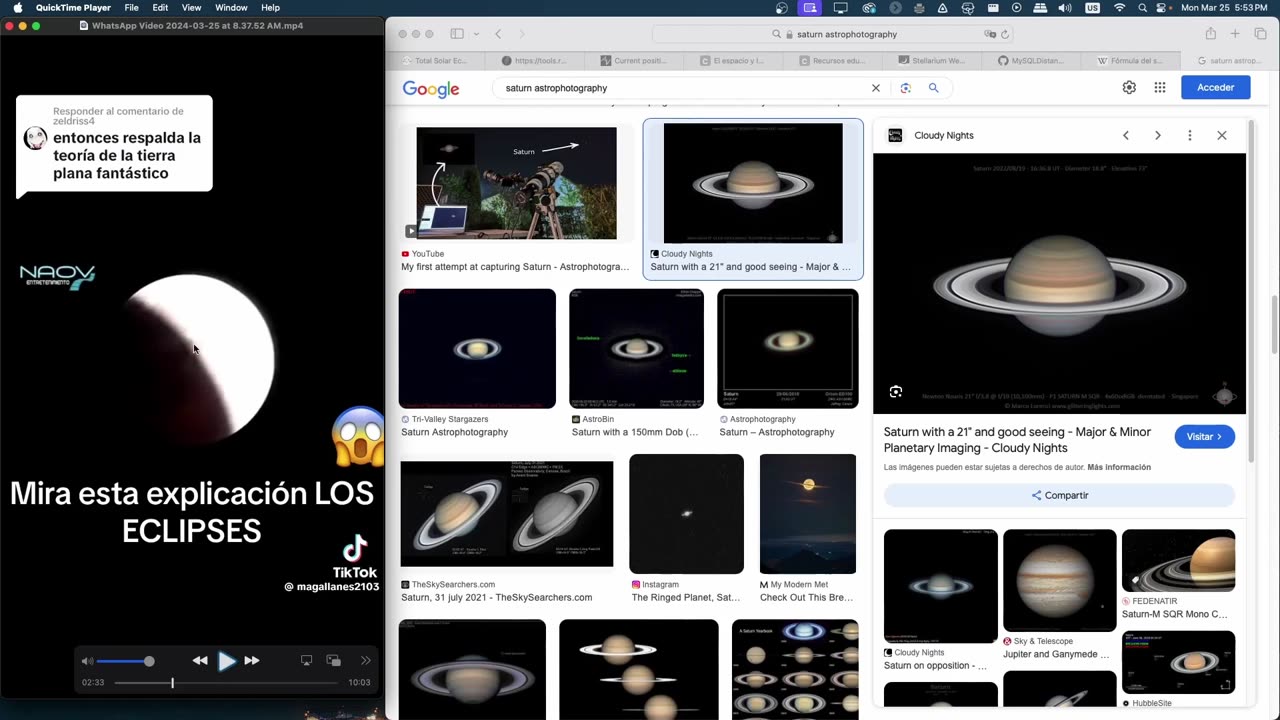Show Safari tab overview
The width and height of the screenshot is (1280, 720).
click(1260, 34)
